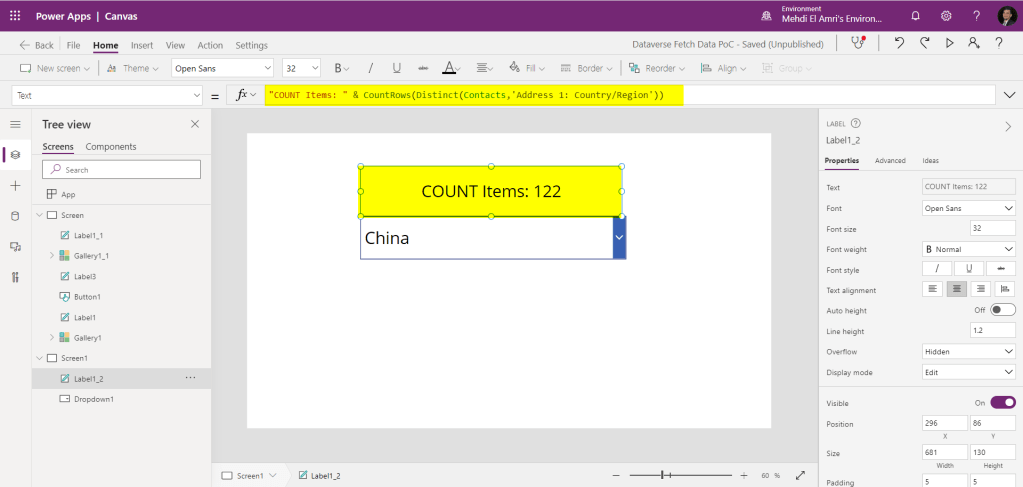This screenshot has height=487, width=1023.
Task: Turn off the Visible toggle
Action: click(x=1002, y=402)
